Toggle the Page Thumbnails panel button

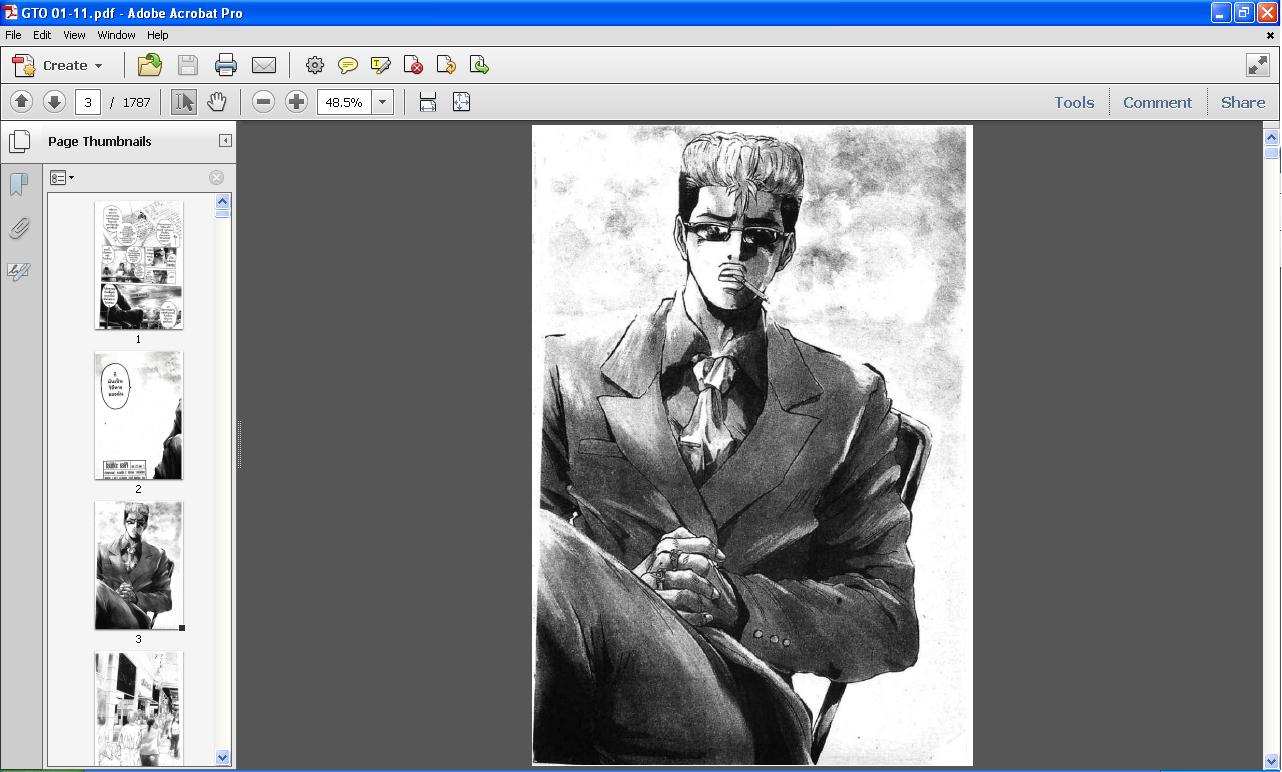coord(19,141)
